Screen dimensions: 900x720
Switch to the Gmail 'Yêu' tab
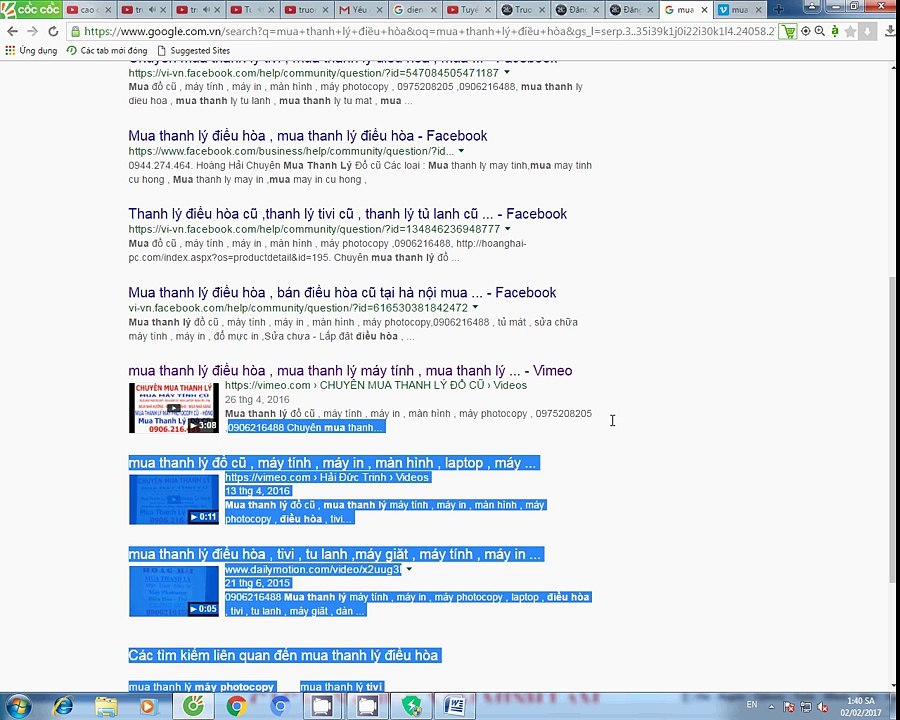359,10
